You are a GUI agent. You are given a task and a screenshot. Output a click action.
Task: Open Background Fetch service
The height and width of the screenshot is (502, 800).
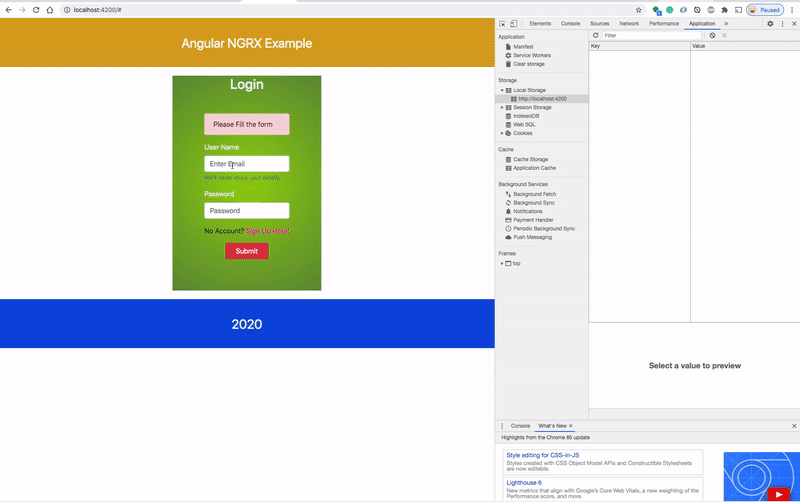click(534, 194)
